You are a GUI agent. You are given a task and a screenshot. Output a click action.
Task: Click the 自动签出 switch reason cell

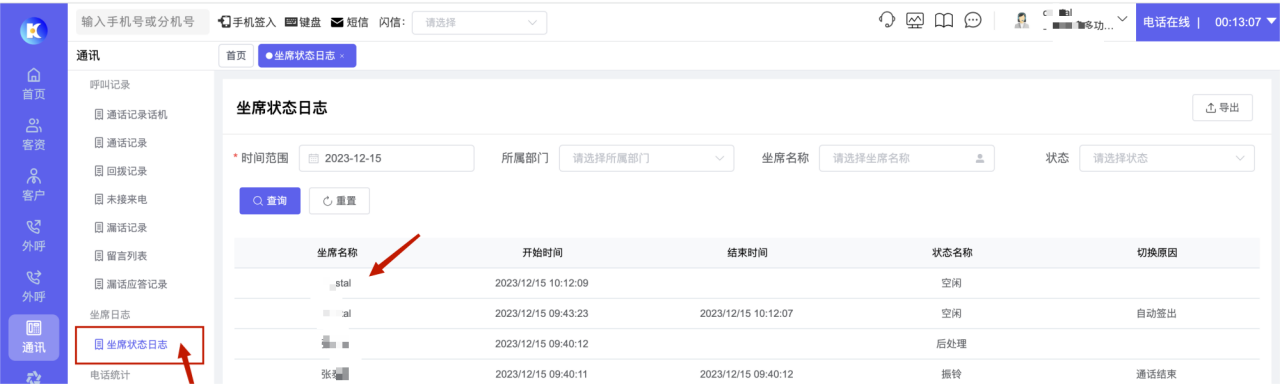point(1157,313)
